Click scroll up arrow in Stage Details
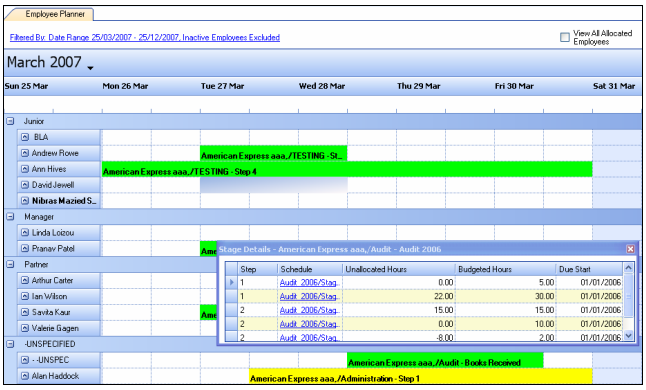 (x=628, y=268)
